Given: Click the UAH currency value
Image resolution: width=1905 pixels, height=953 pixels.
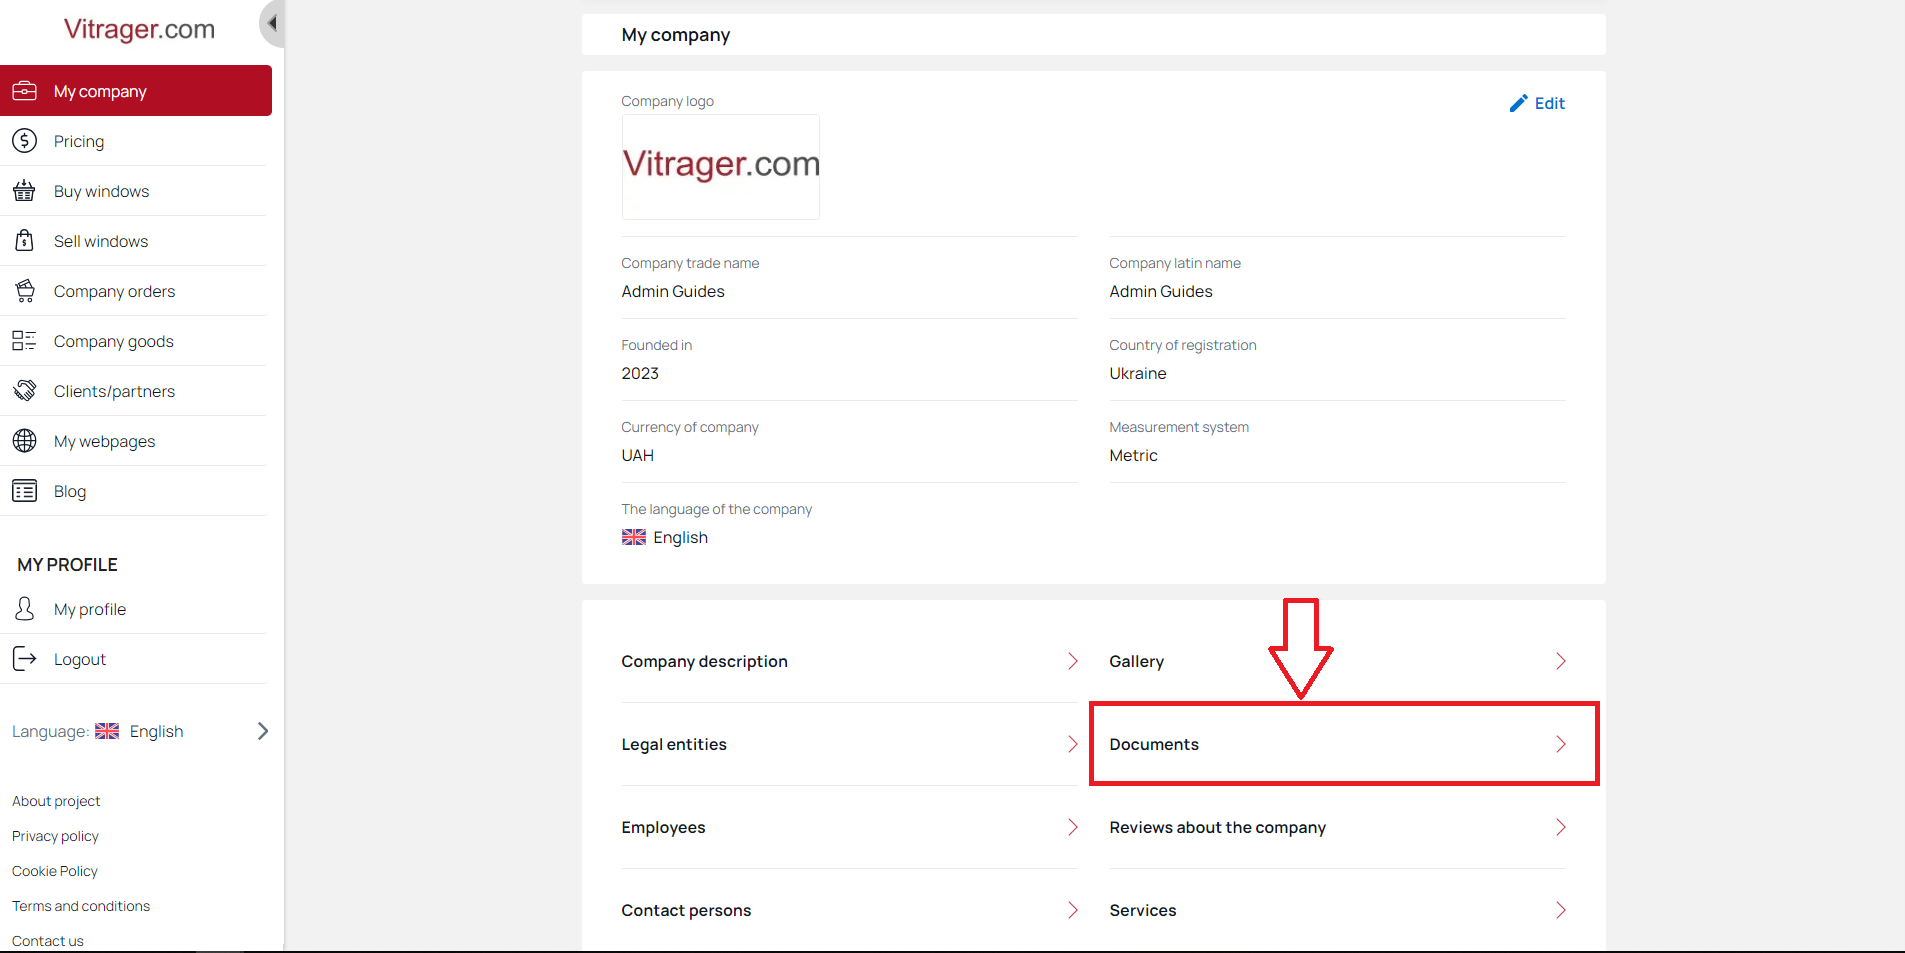Looking at the screenshot, I should tap(638, 455).
